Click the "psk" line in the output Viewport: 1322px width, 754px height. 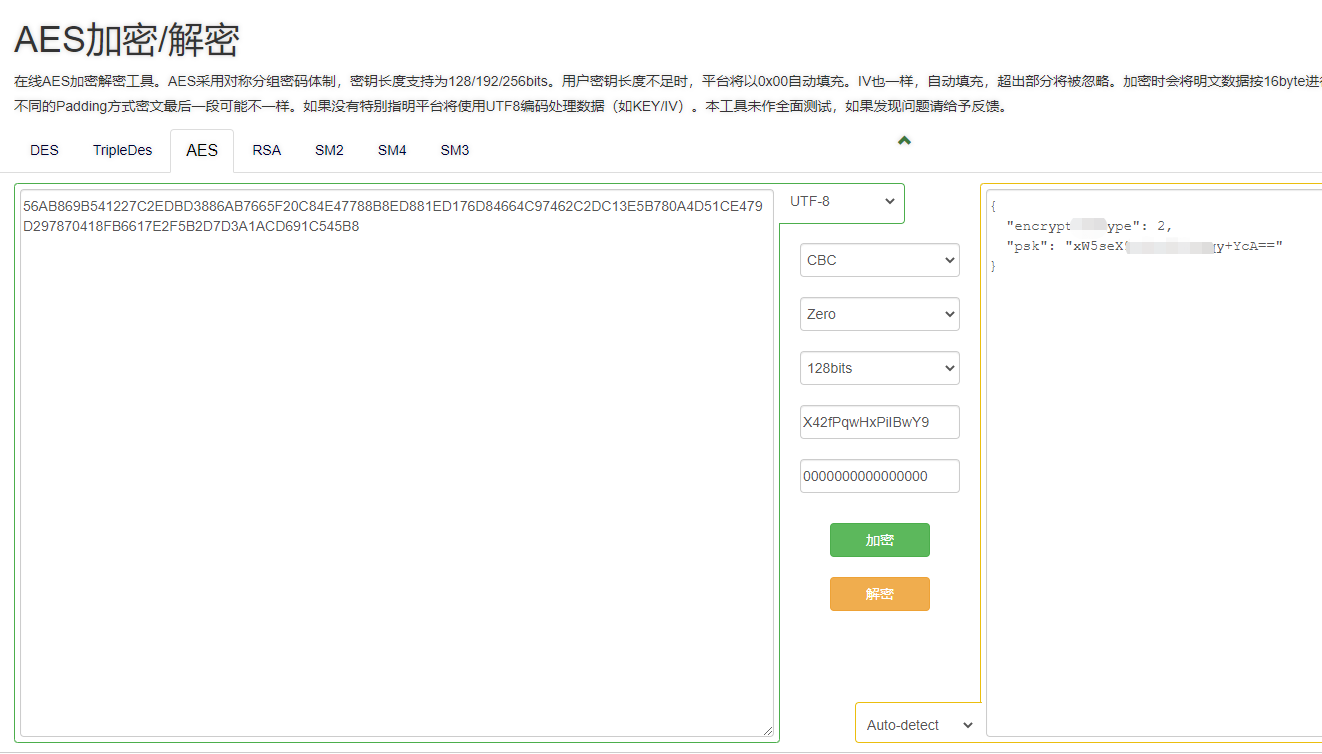pos(1144,246)
